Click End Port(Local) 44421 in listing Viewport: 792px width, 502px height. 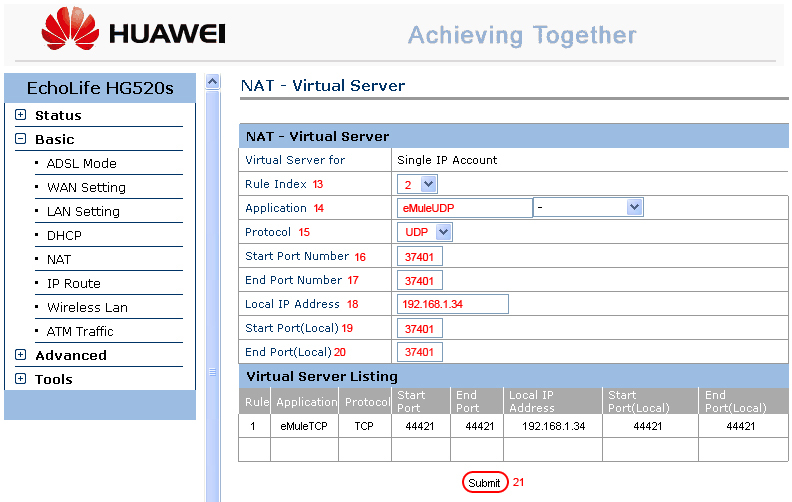tap(740, 426)
